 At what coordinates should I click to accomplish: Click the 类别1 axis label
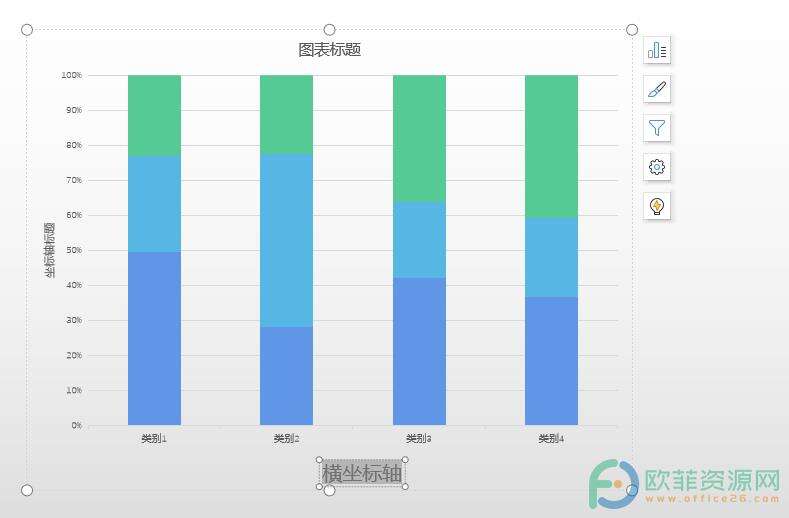click(154, 438)
